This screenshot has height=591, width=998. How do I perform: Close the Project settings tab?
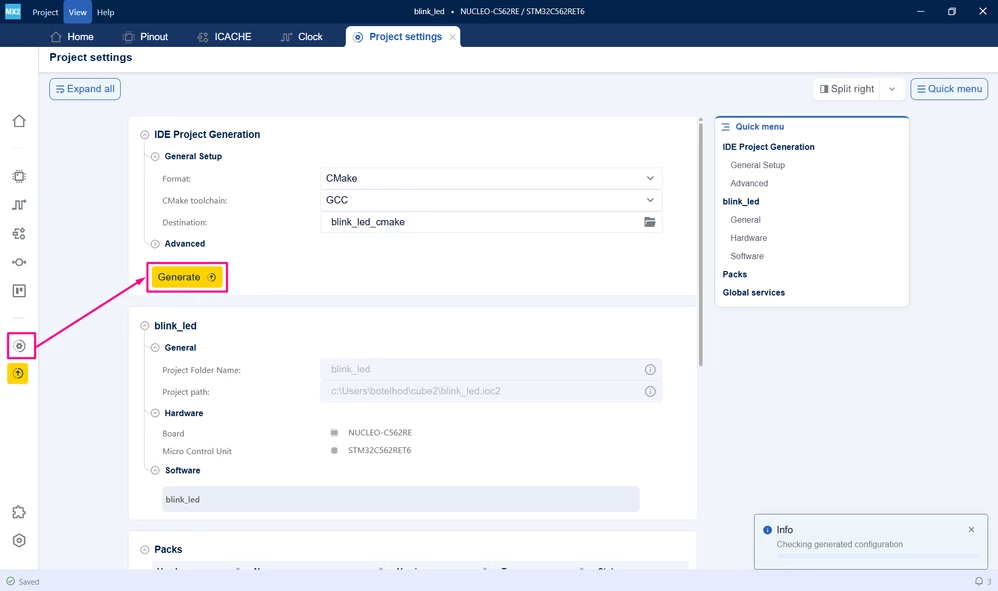click(453, 37)
